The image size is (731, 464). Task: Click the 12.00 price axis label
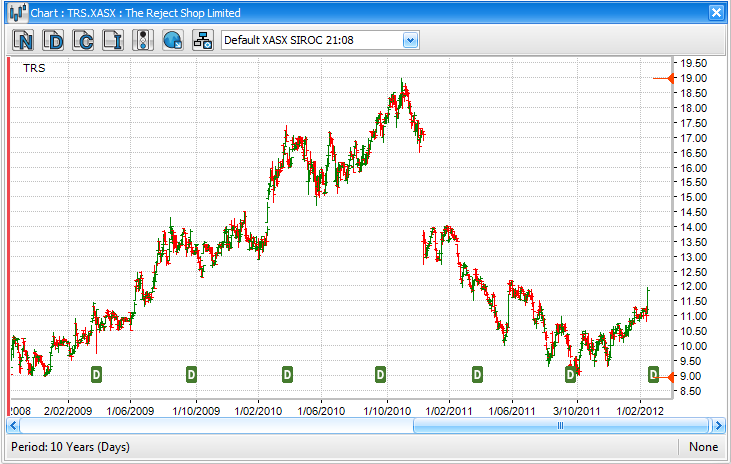[693, 286]
